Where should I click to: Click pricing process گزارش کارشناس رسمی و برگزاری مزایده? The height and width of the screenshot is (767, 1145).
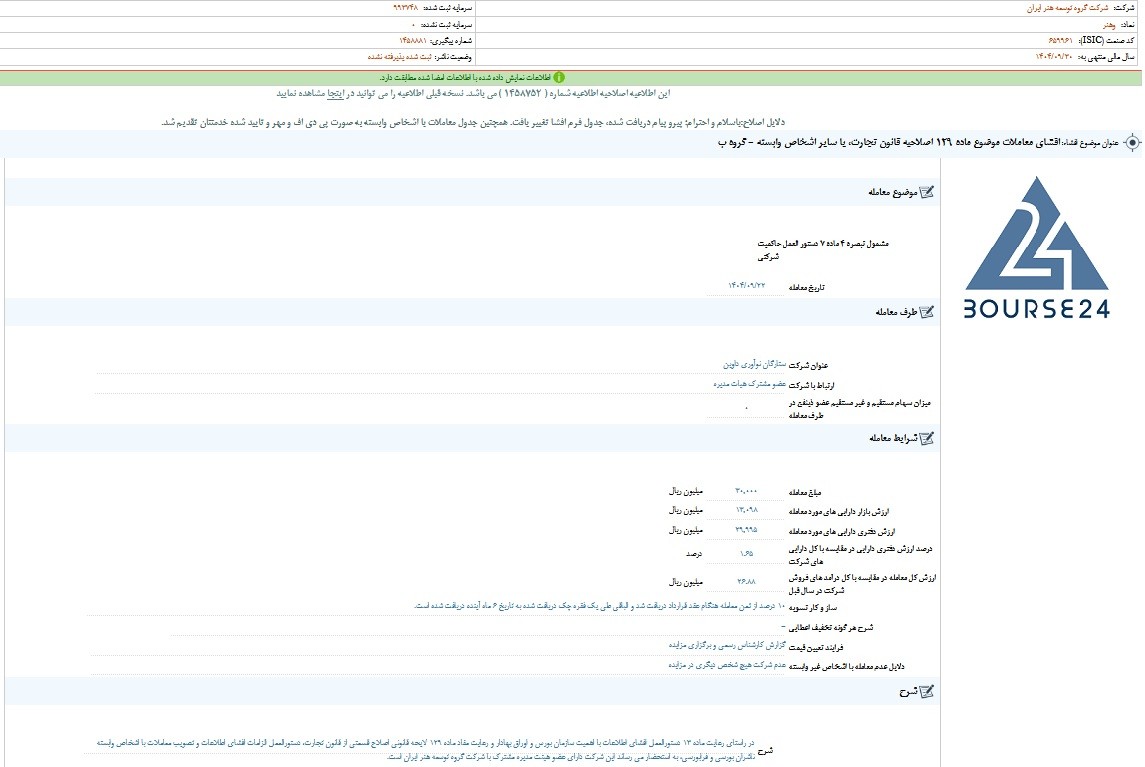(x=727, y=646)
